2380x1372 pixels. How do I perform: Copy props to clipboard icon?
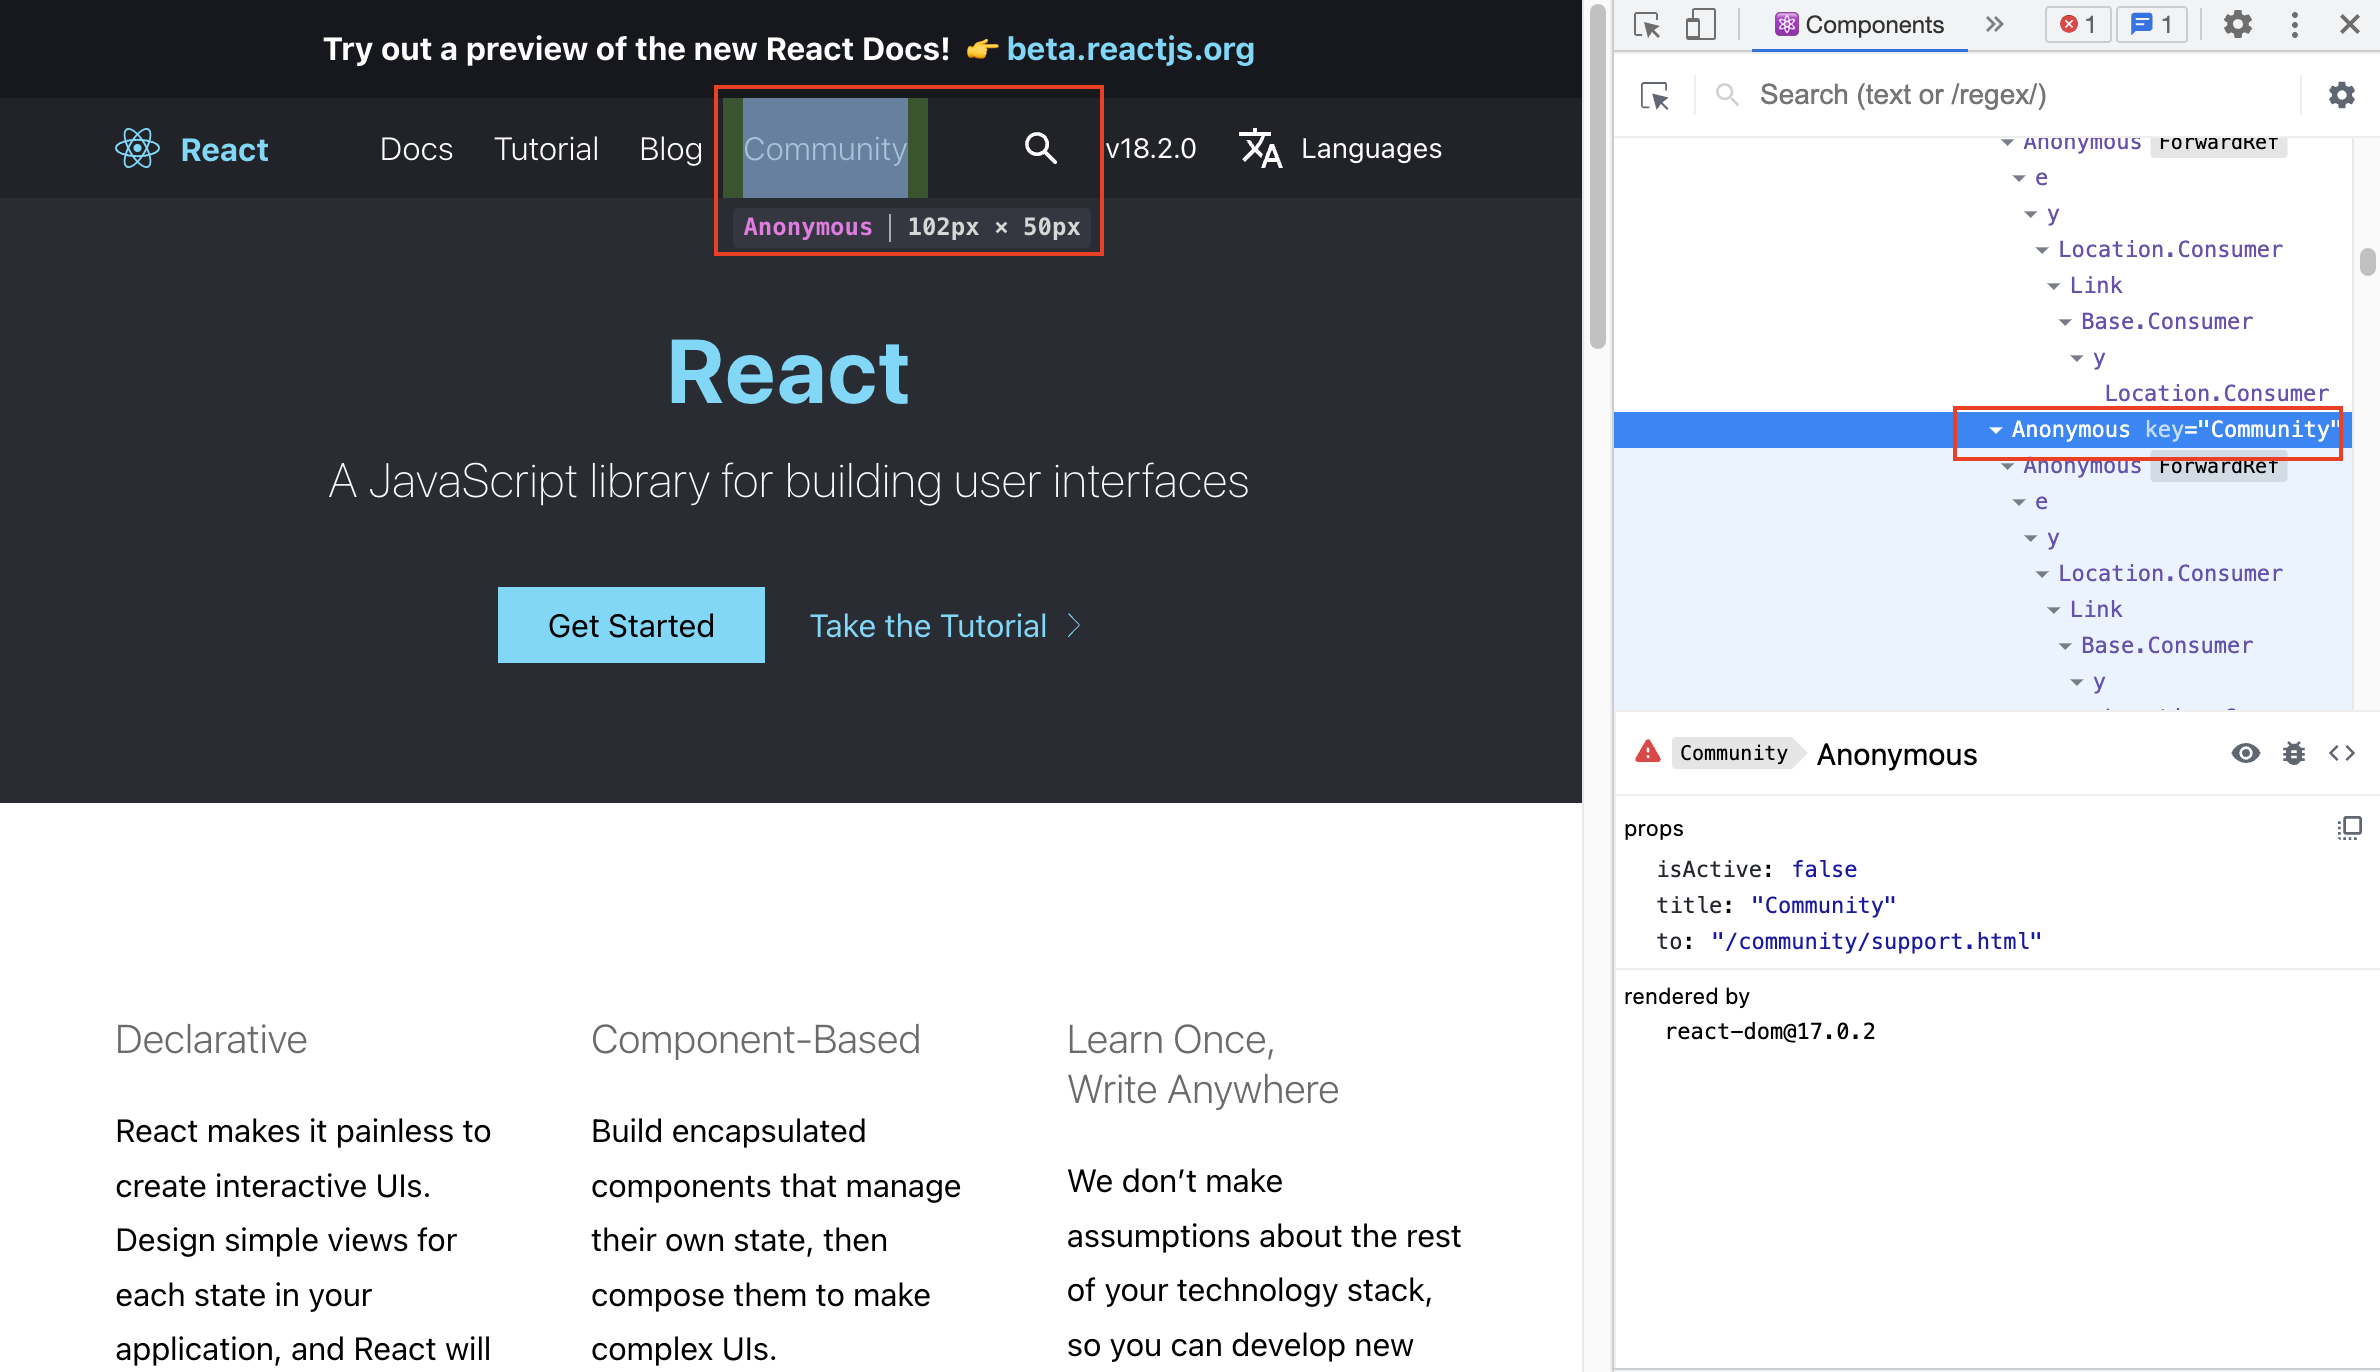click(x=2349, y=828)
